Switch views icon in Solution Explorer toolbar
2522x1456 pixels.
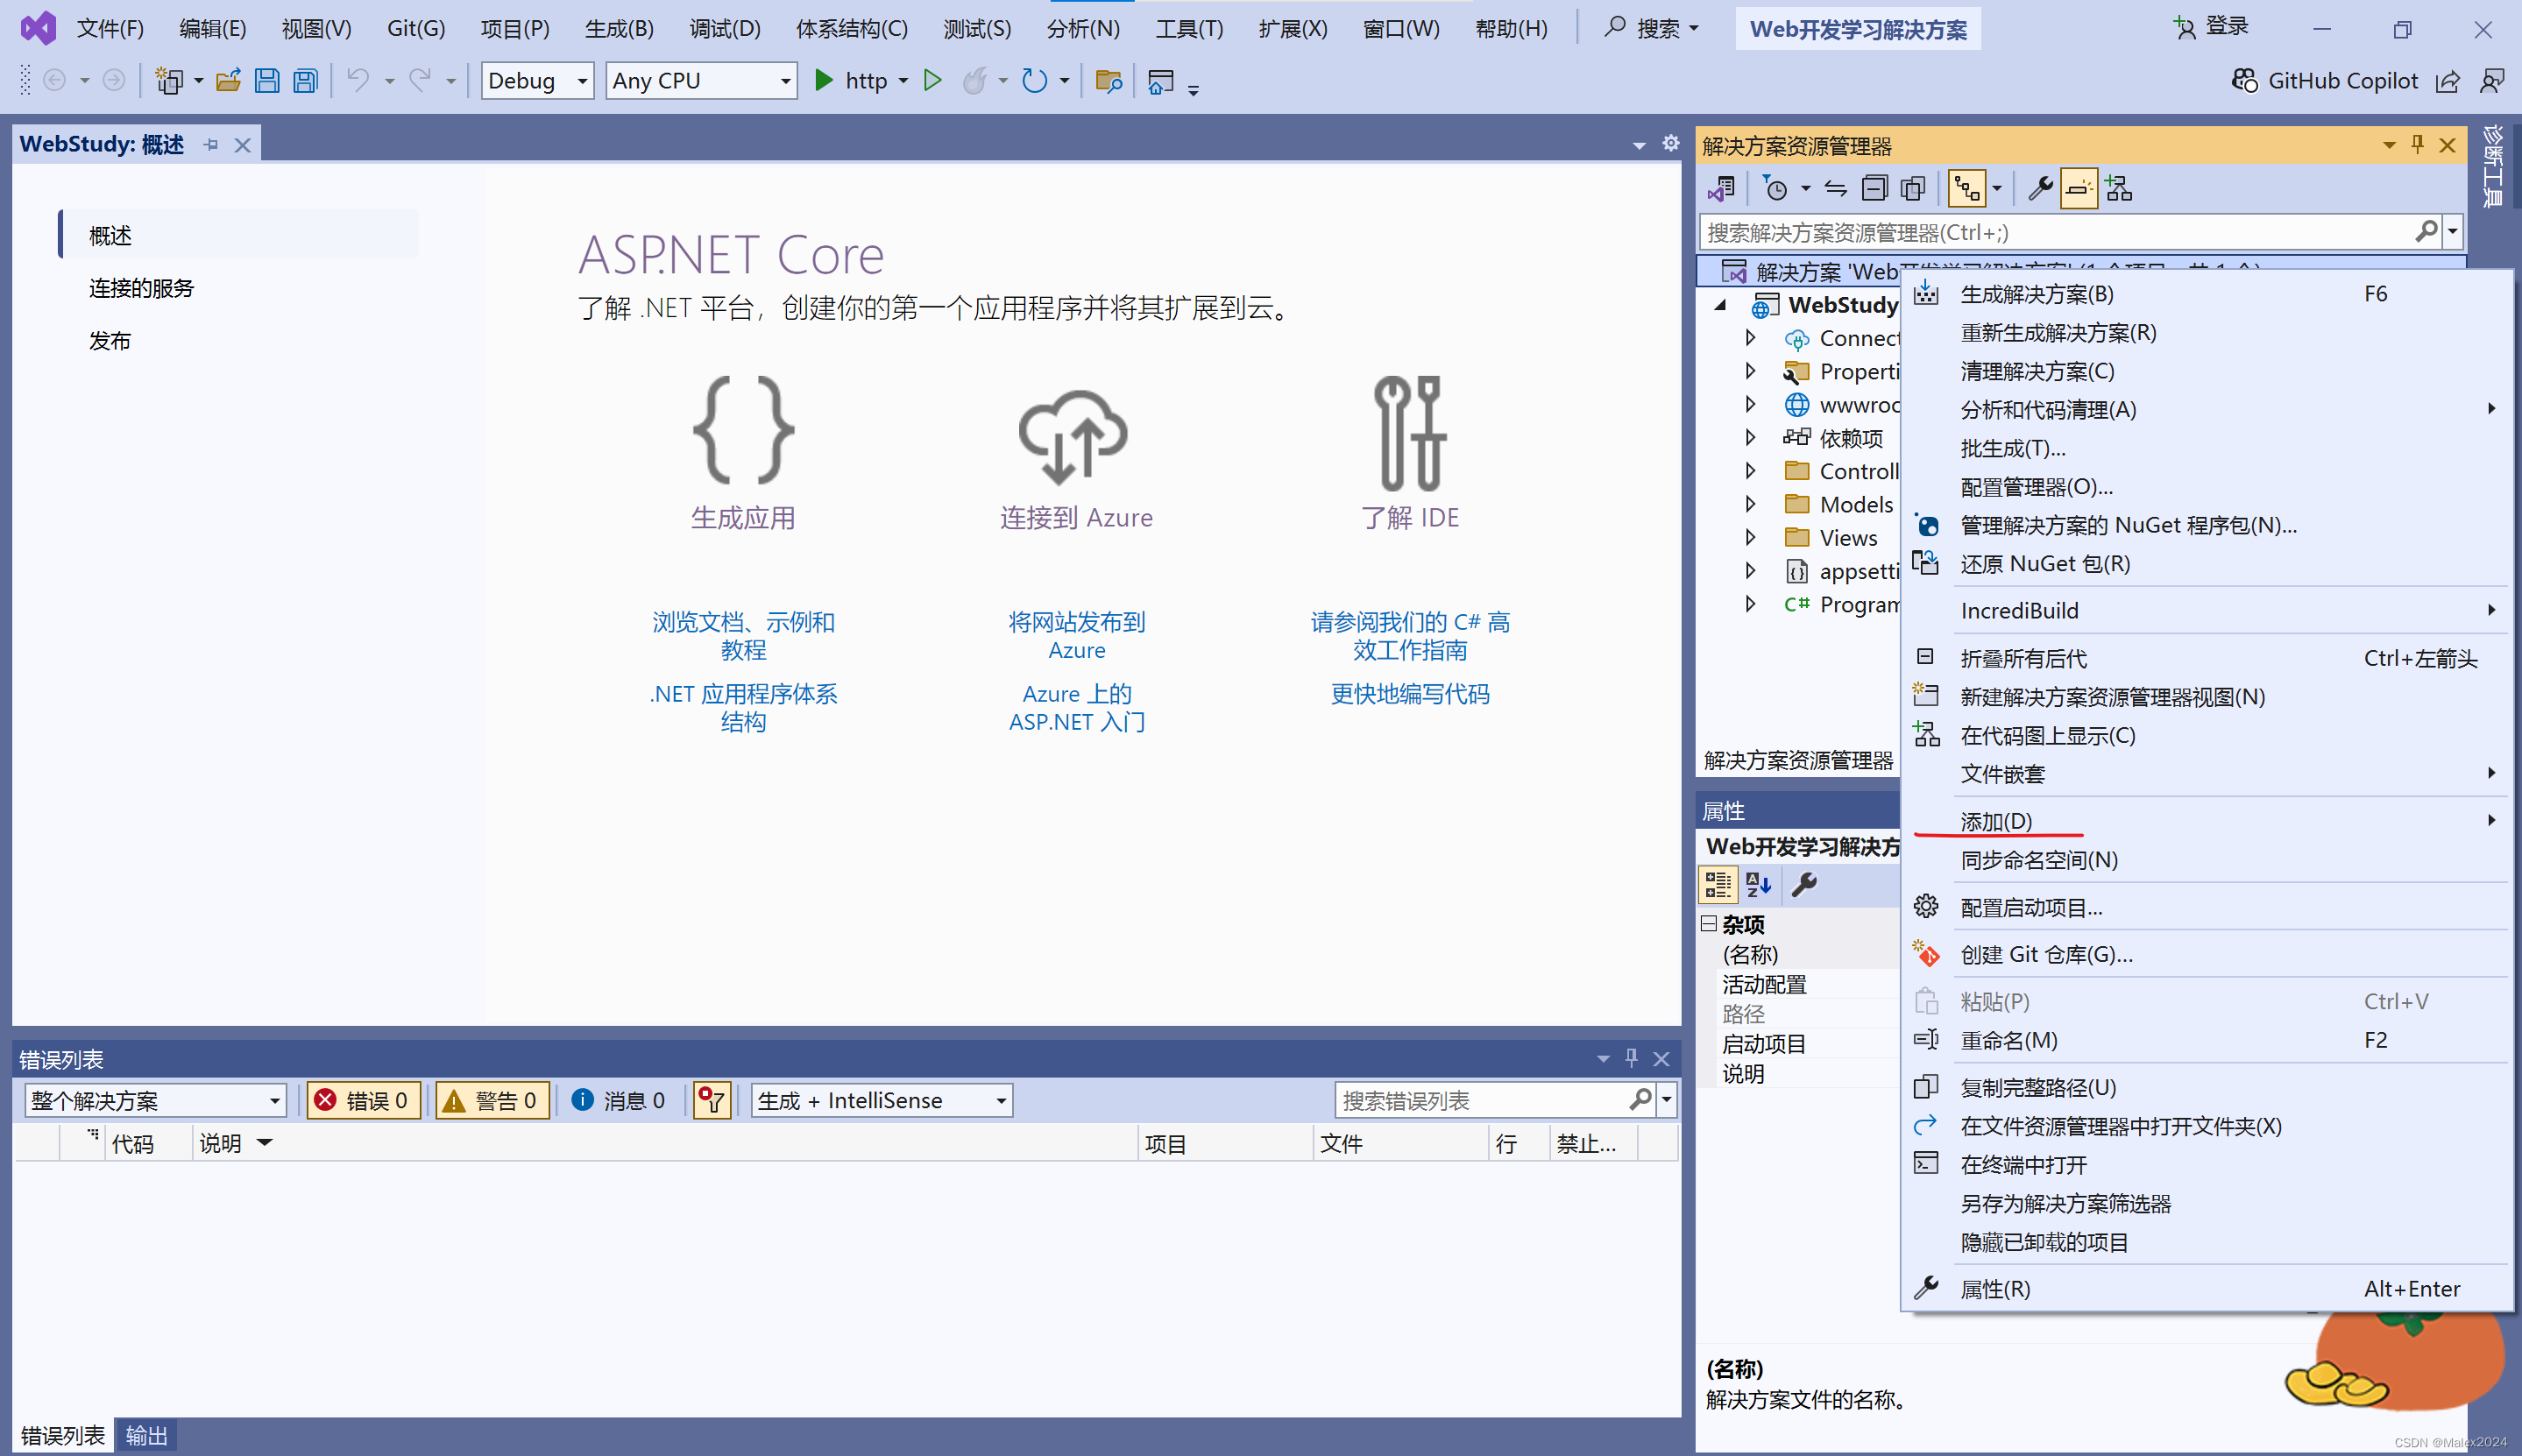1722,188
